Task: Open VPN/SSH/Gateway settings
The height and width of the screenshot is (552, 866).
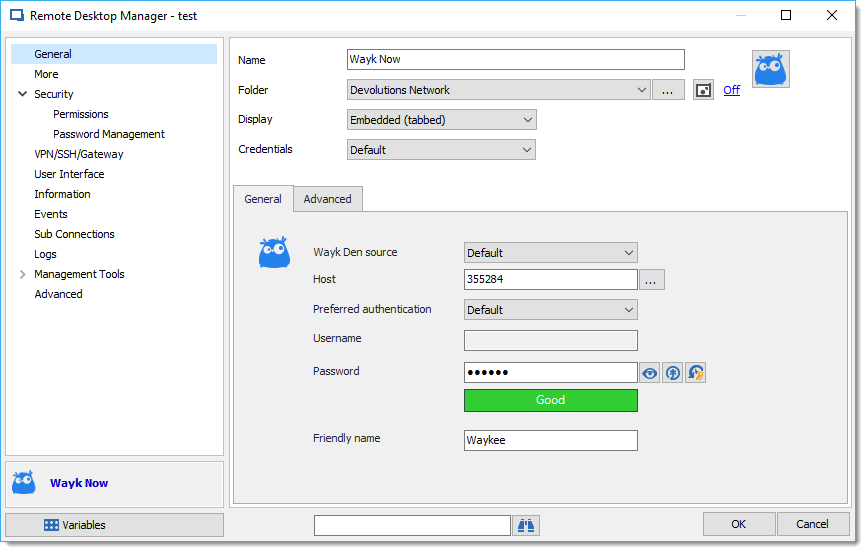Action: click(x=79, y=154)
